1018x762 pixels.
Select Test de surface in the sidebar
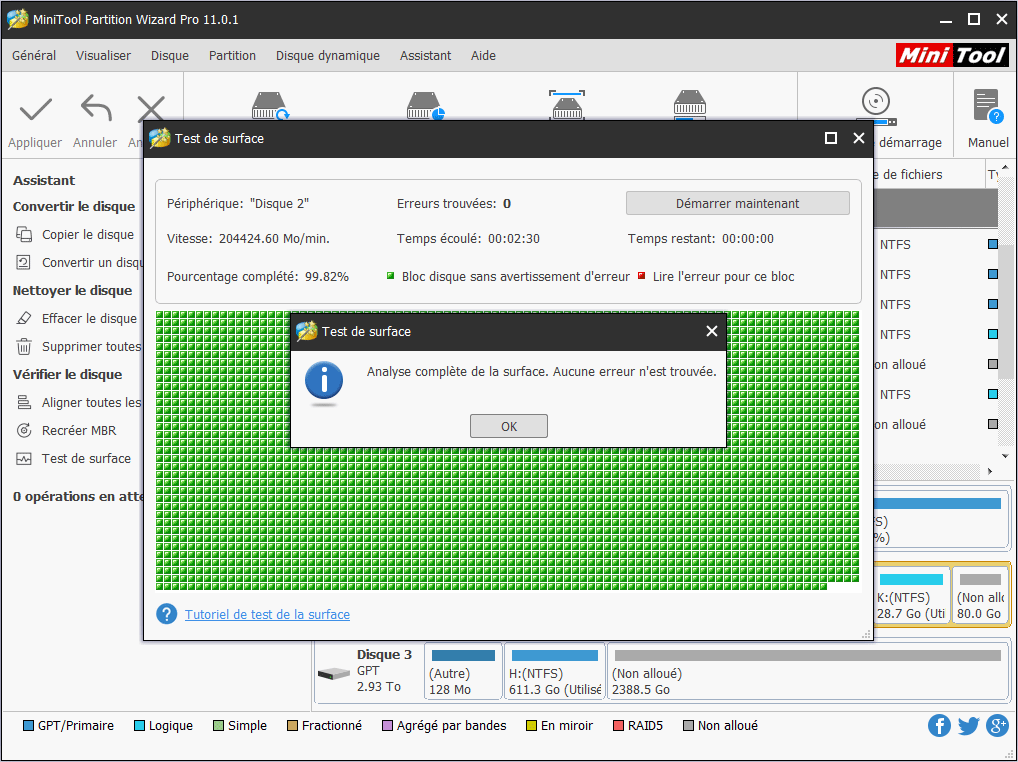coord(73,458)
